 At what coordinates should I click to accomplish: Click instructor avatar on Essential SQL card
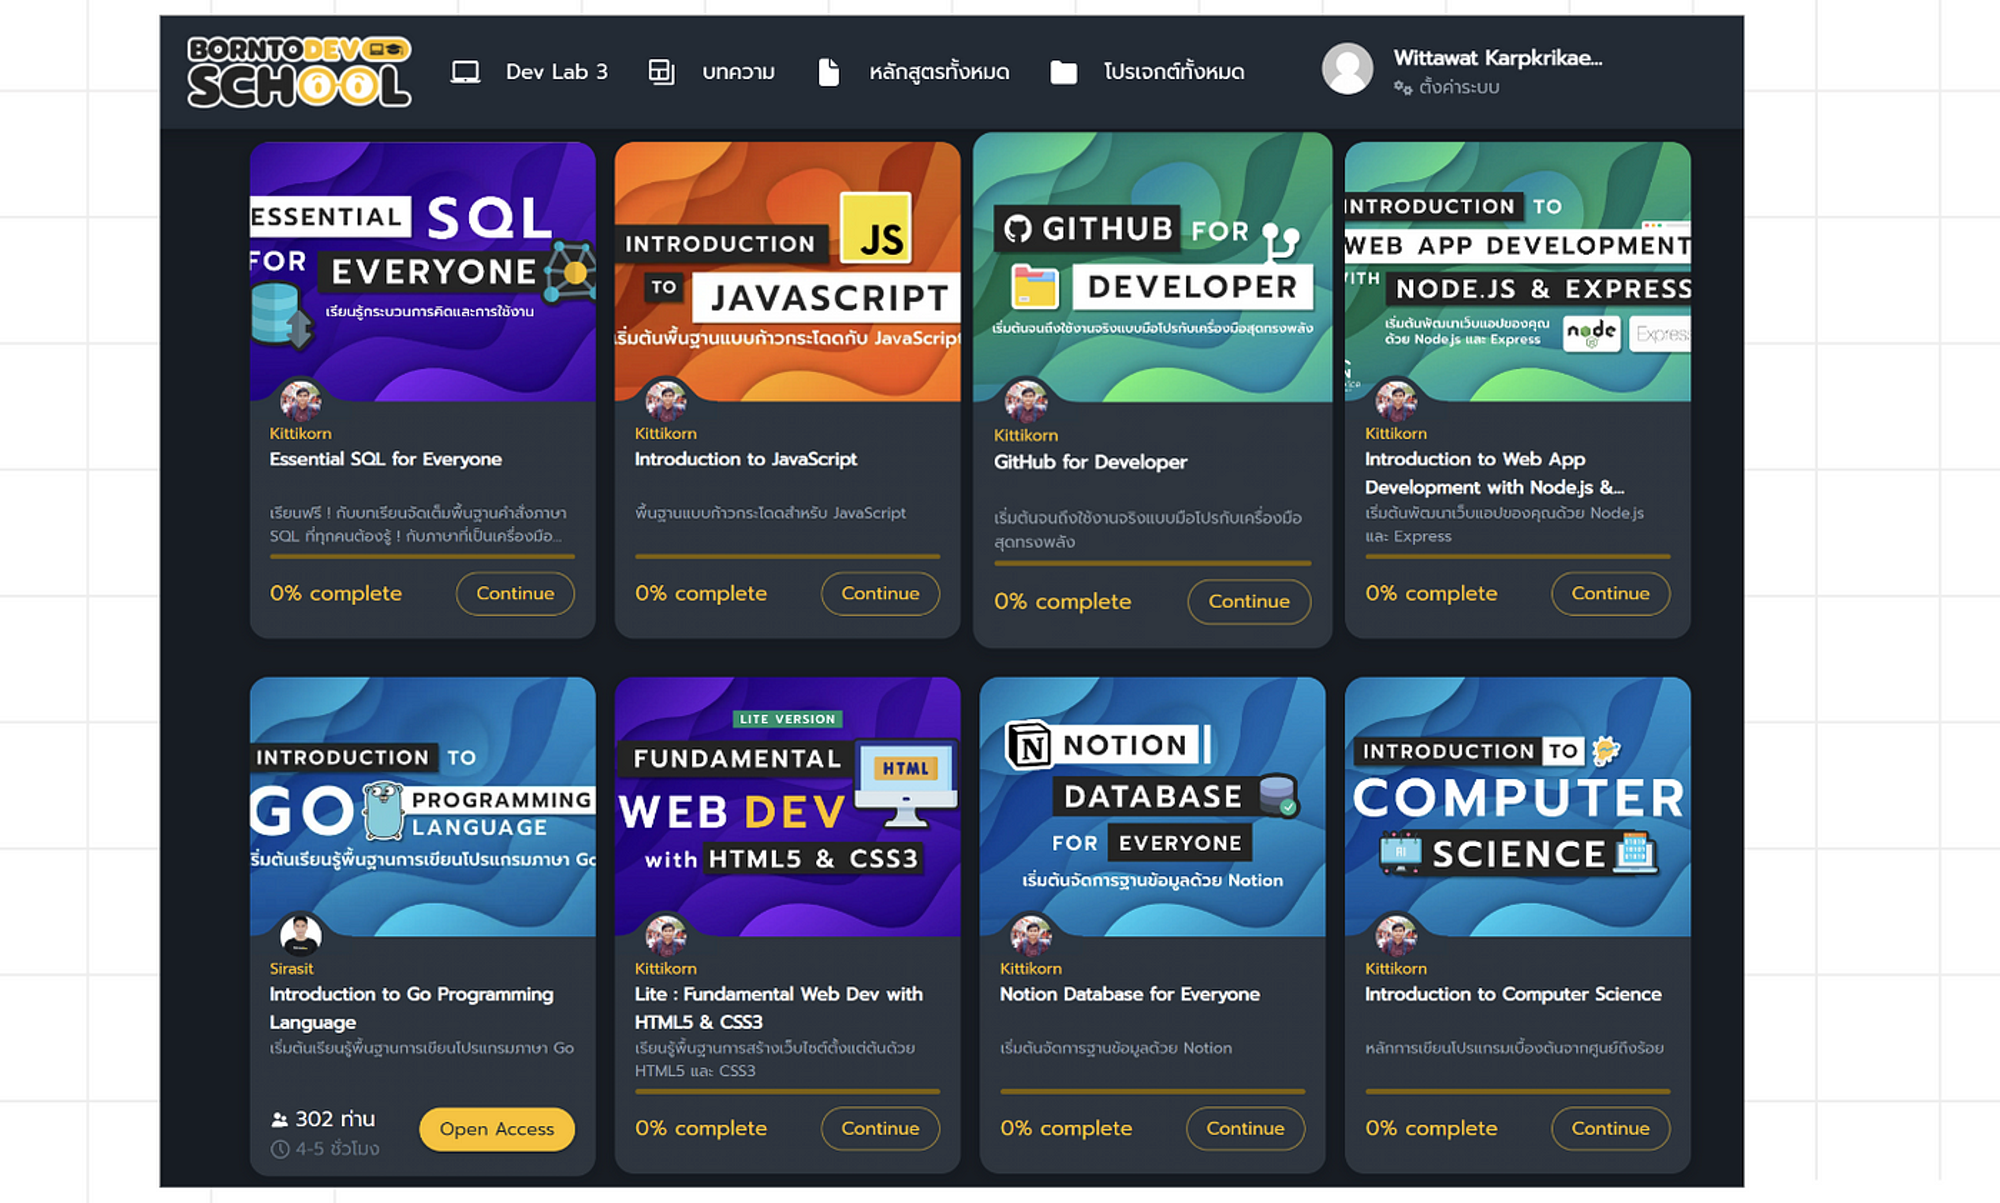[x=300, y=401]
